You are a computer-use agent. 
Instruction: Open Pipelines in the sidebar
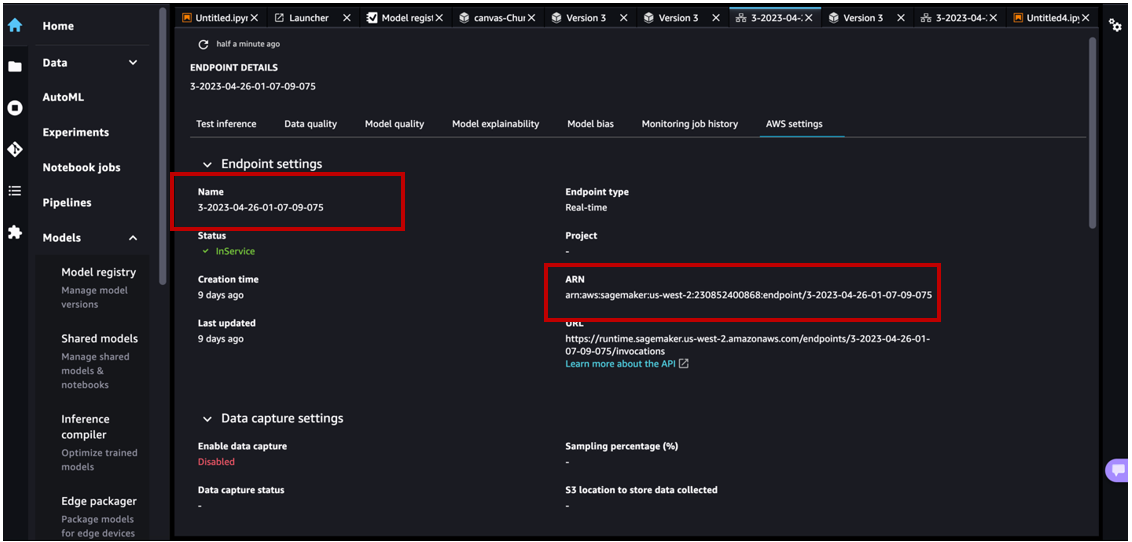click(x=67, y=203)
